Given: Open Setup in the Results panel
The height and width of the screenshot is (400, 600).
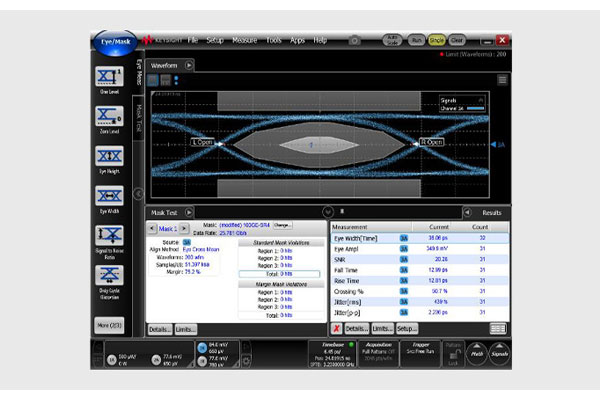Looking at the screenshot, I should (x=407, y=328).
